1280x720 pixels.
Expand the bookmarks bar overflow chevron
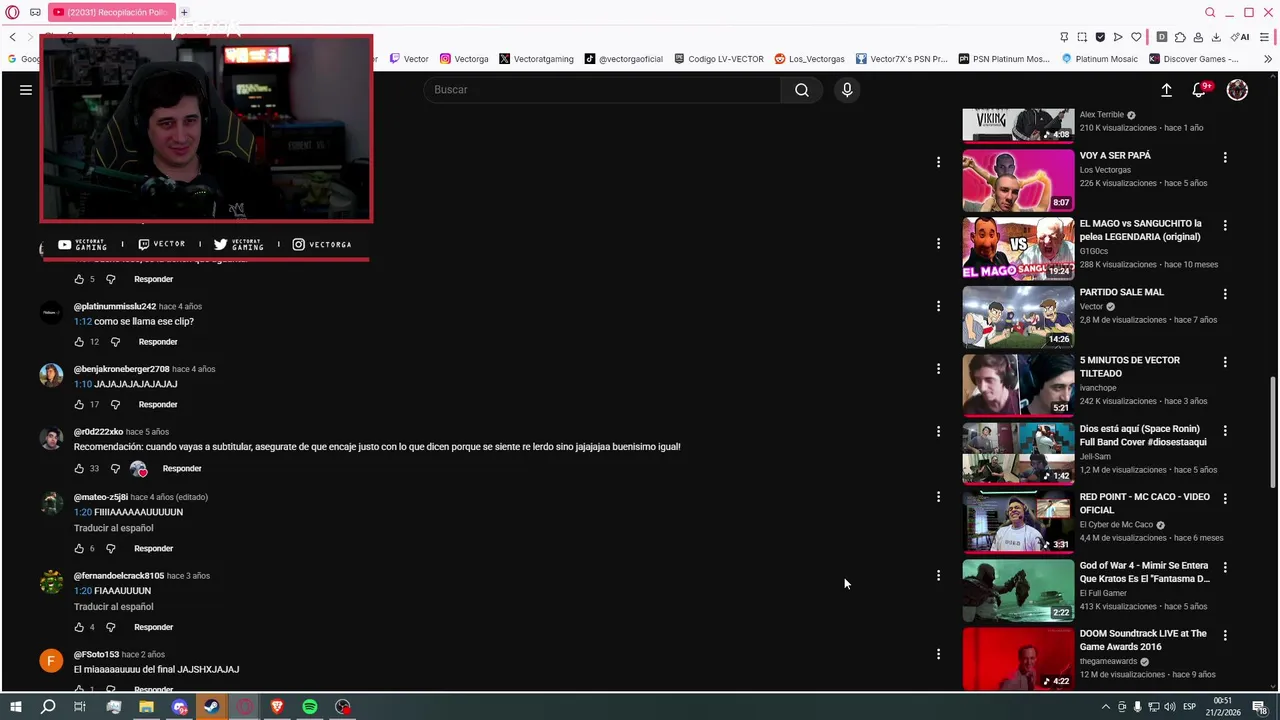[x=1268, y=59]
